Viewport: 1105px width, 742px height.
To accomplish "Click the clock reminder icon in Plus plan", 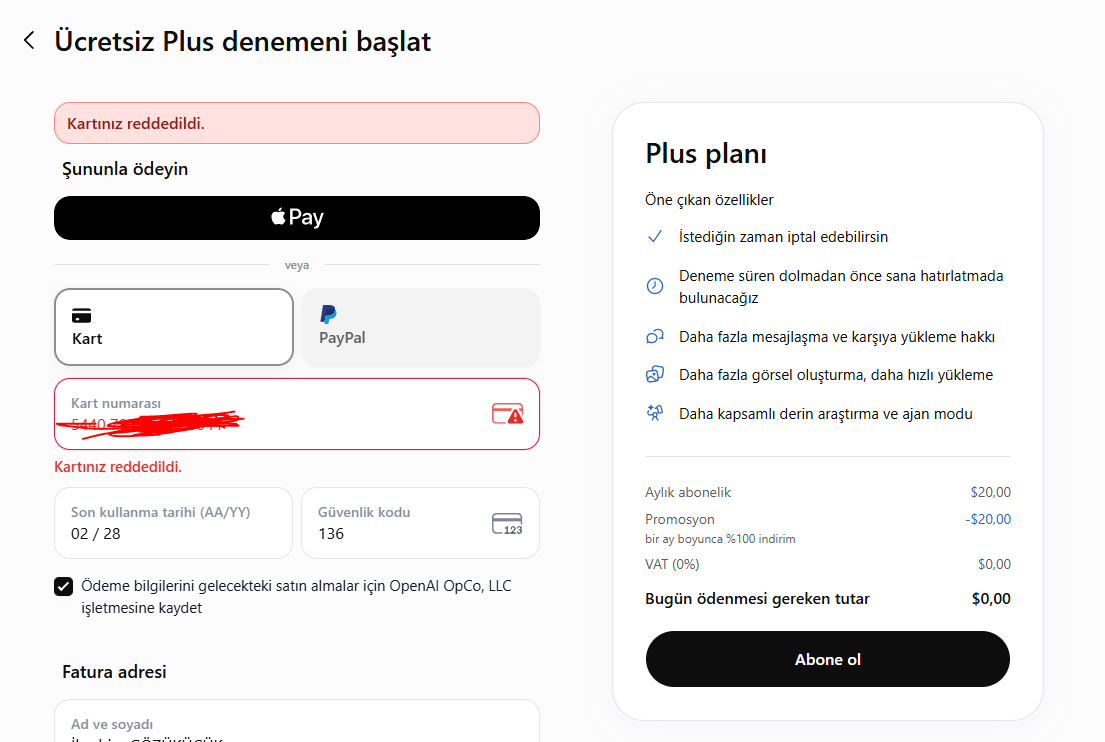I will pyautogui.click(x=655, y=286).
